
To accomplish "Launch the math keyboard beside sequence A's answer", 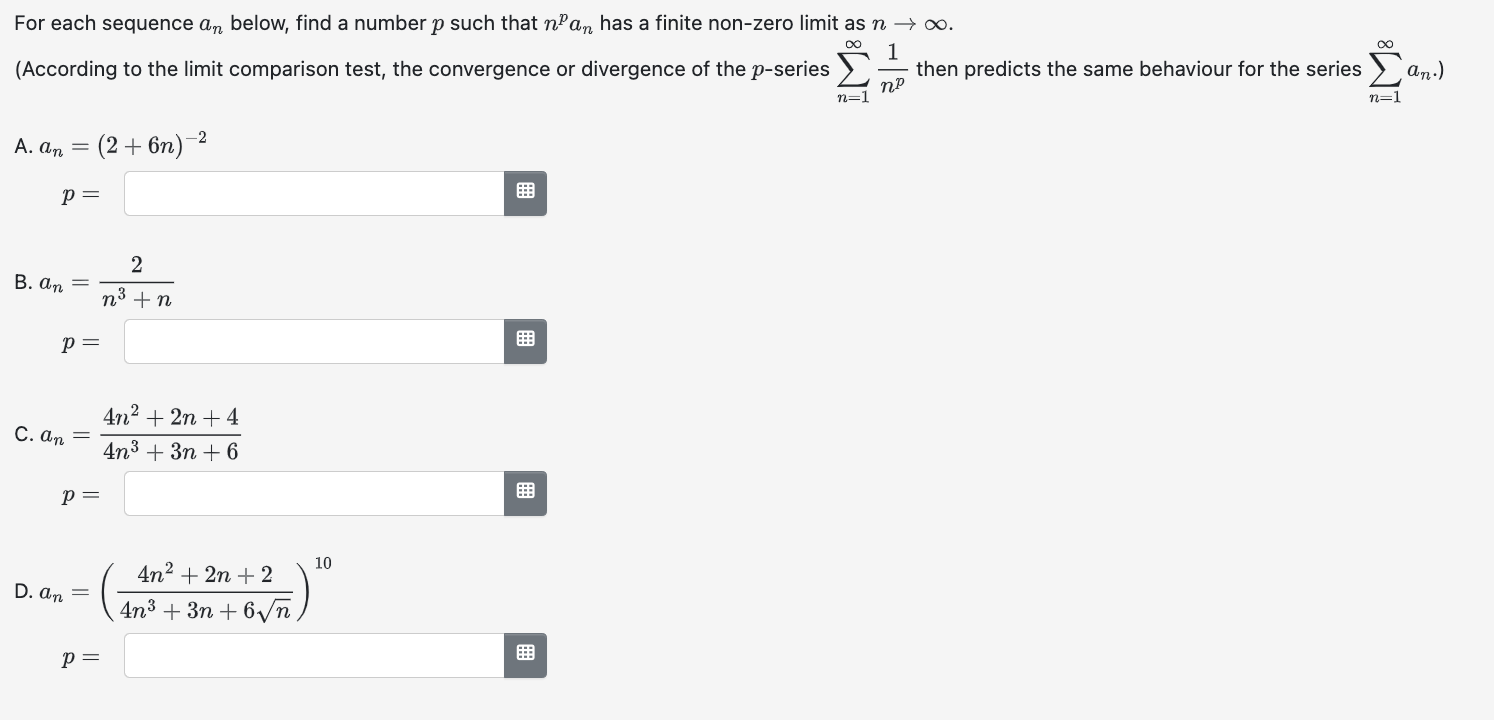I will [x=524, y=192].
